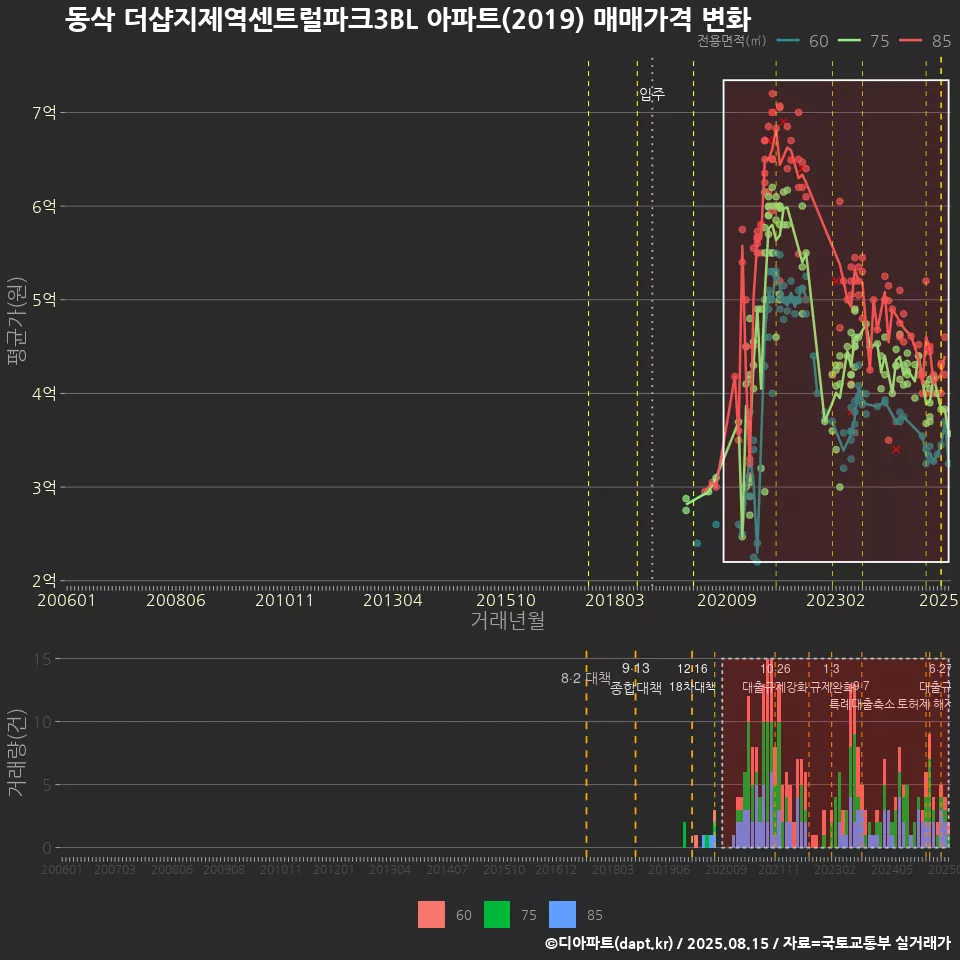
Task: Click the 6·27 policy date annotation
Action: pos(940,669)
